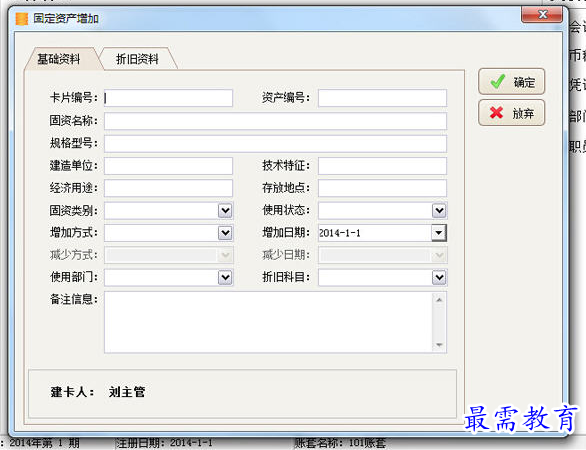Expand the 使用部门 dropdown list
This screenshot has width=586, height=450.
225,277
